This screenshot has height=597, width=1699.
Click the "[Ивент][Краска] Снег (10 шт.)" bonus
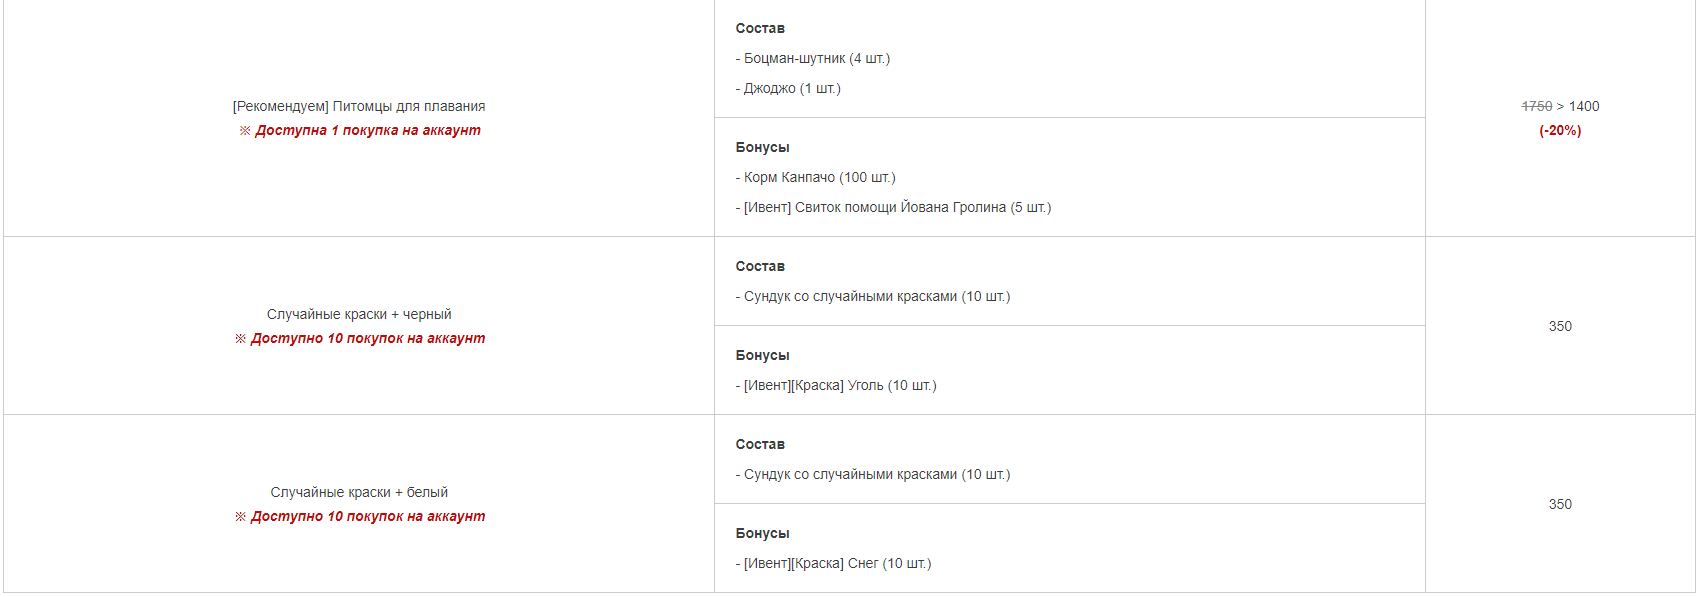(x=837, y=564)
